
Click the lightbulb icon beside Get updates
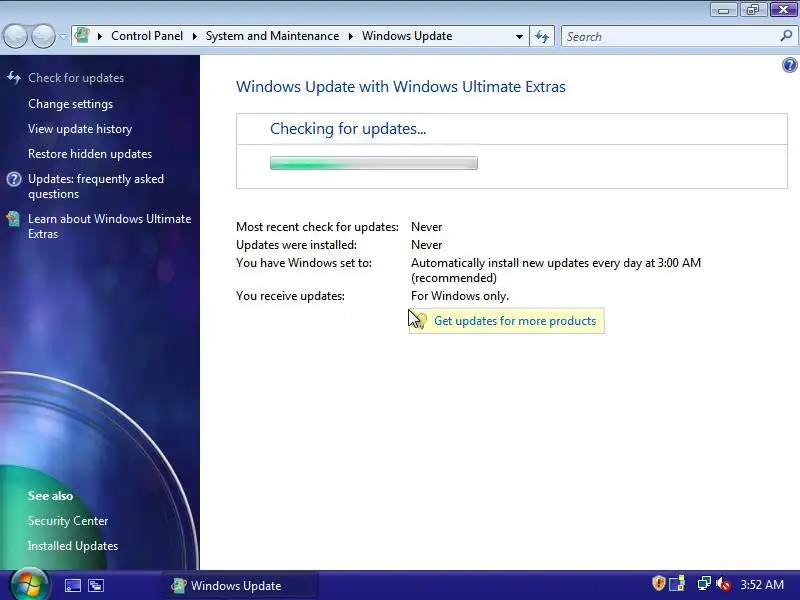420,321
